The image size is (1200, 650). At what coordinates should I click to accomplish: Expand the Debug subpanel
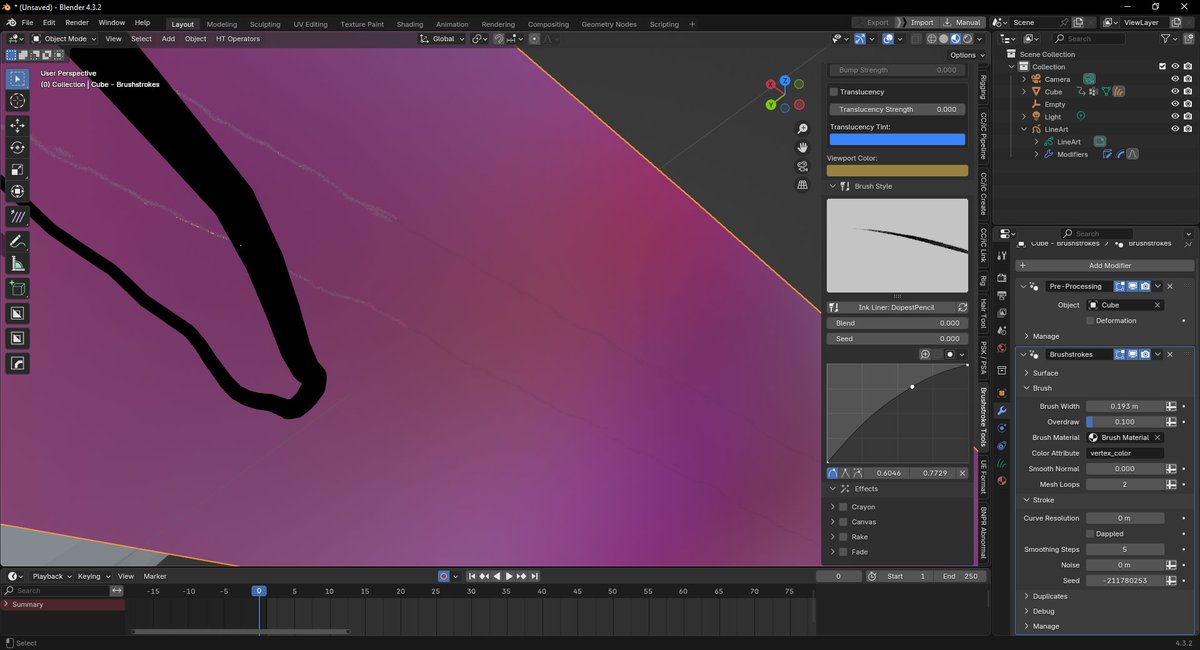click(x=1026, y=611)
